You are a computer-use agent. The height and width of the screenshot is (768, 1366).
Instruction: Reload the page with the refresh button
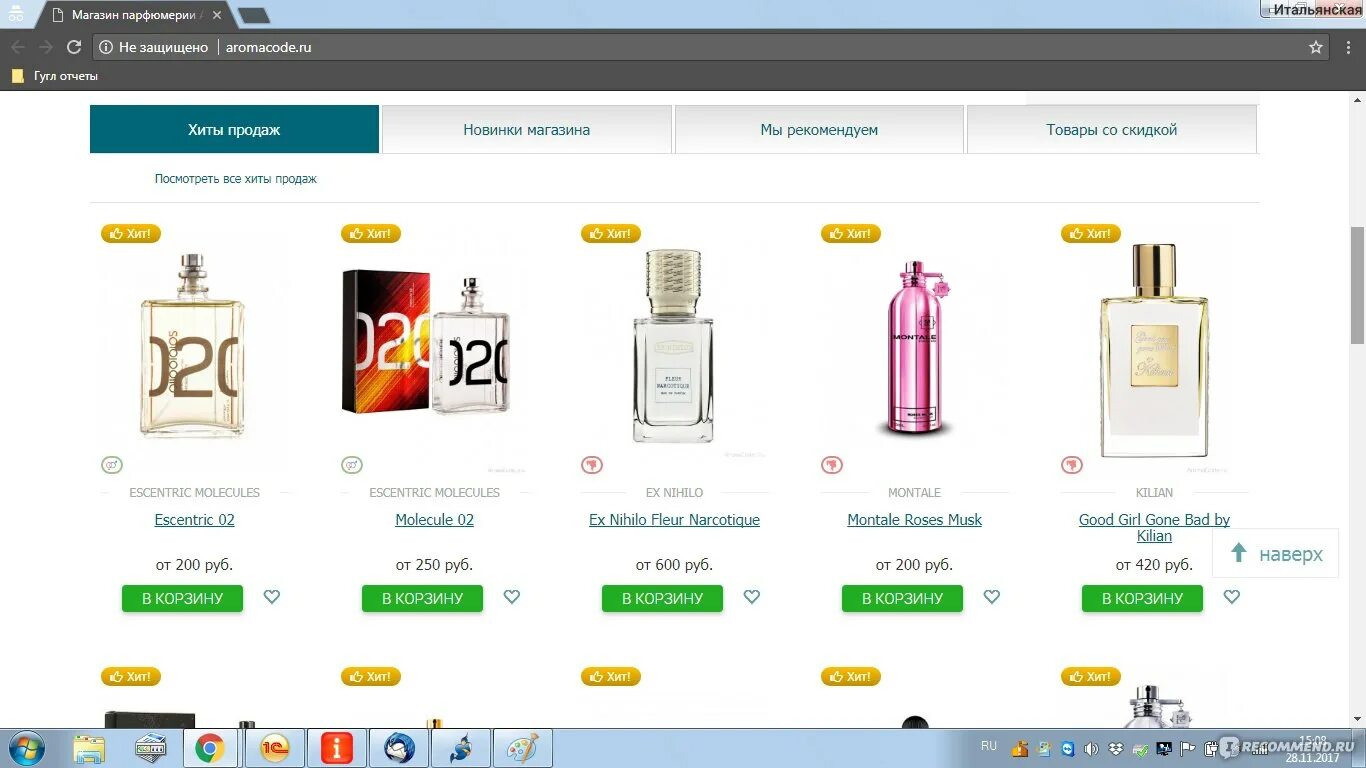click(x=74, y=47)
